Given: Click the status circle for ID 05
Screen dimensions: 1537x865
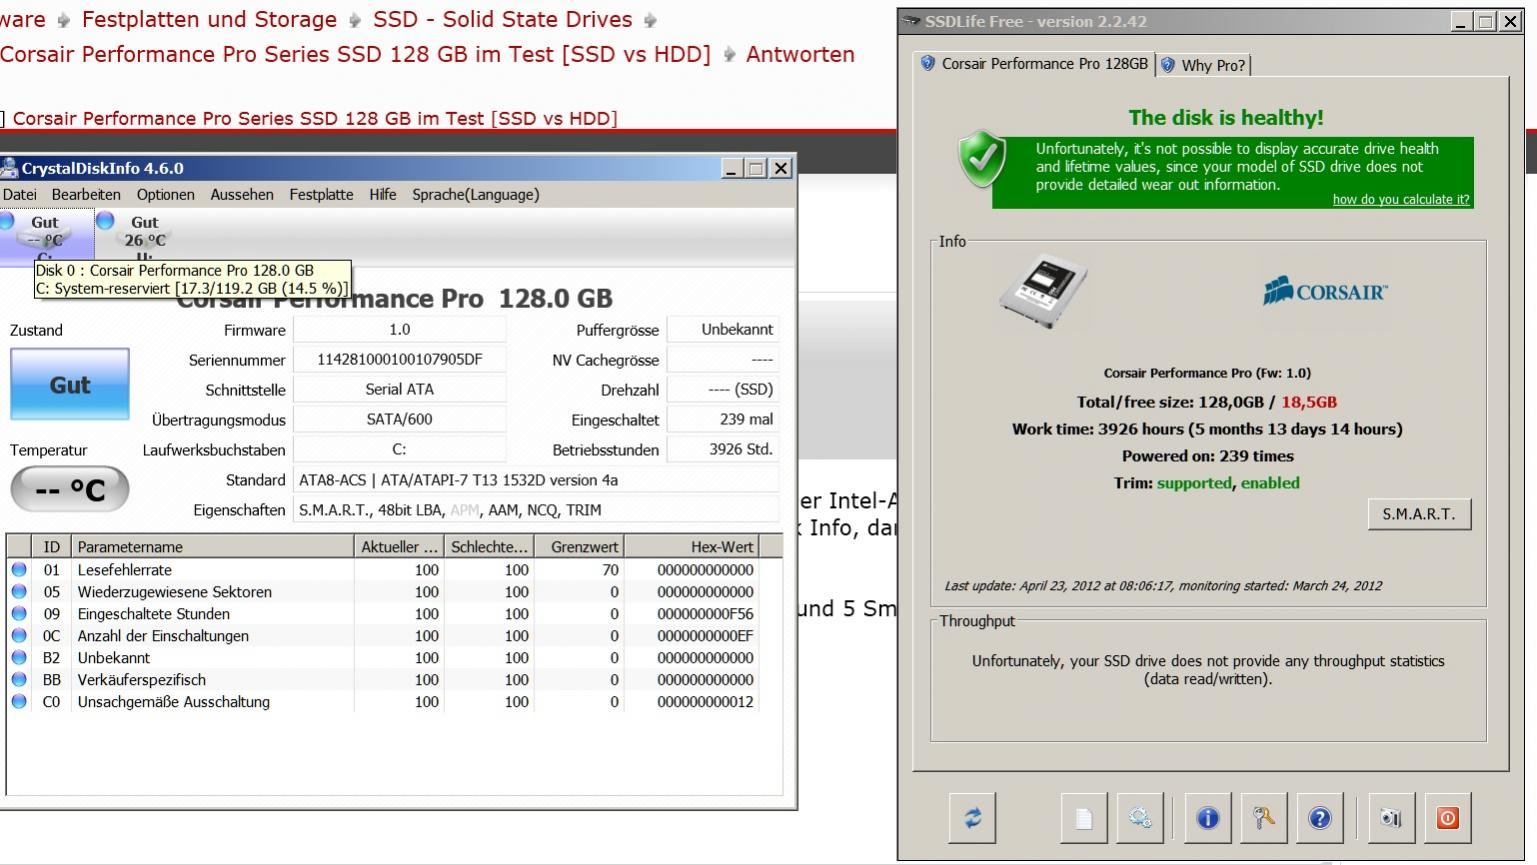Looking at the screenshot, I should (x=19, y=592).
